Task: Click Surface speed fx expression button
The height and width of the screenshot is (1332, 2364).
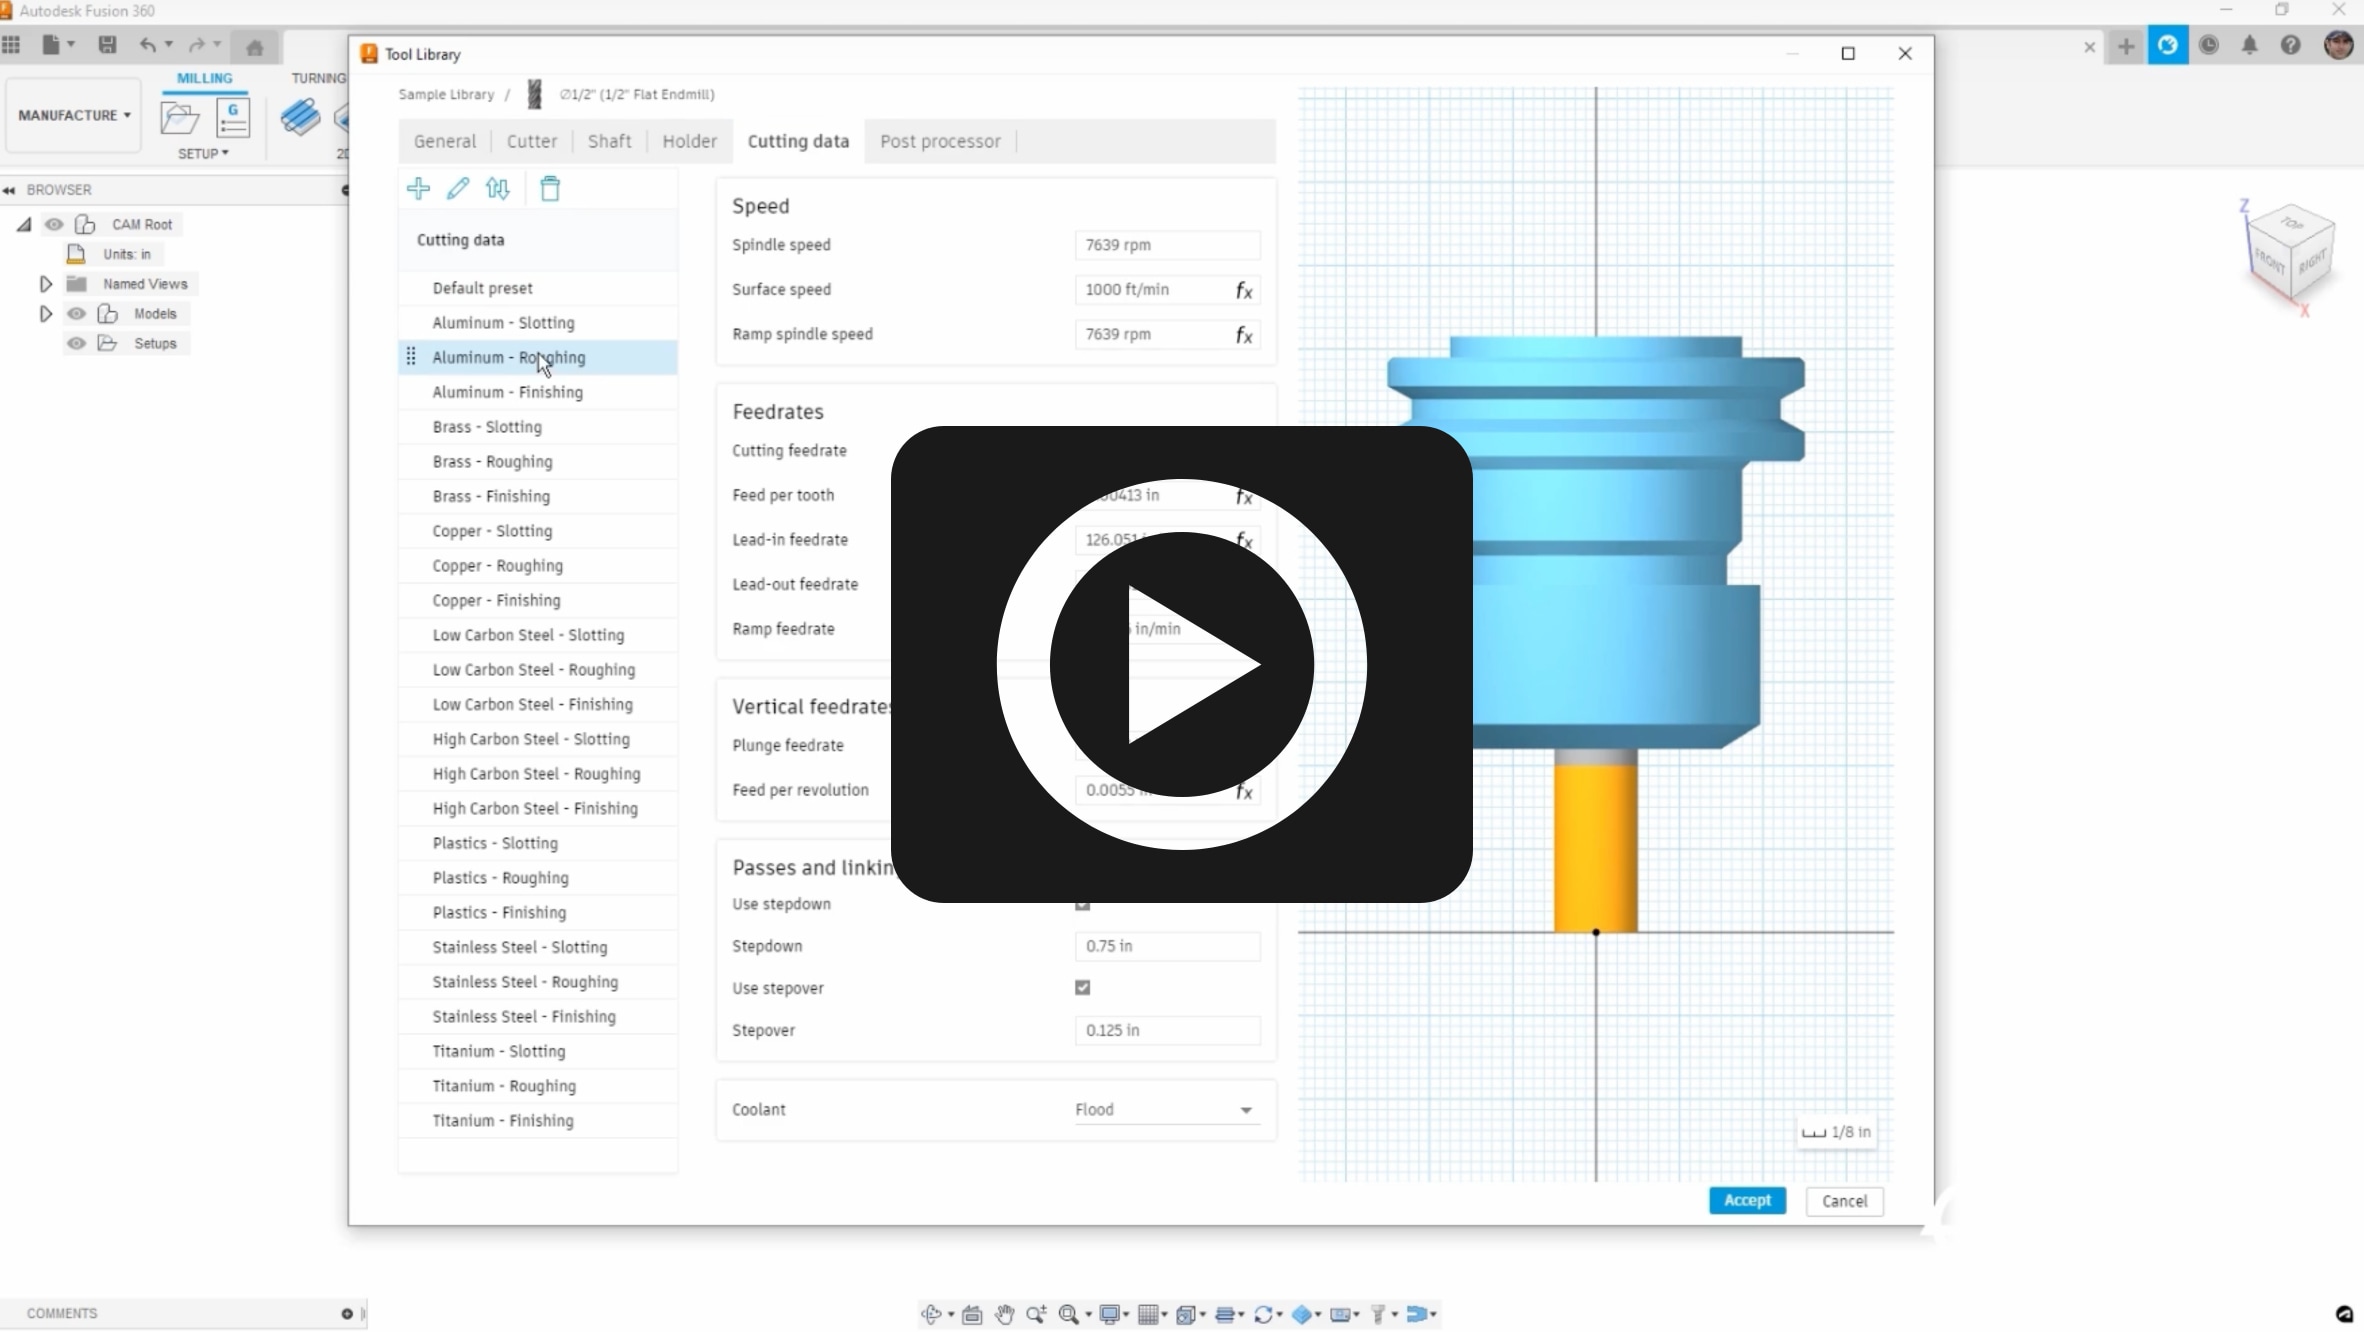Action: [x=1243, y=290]
